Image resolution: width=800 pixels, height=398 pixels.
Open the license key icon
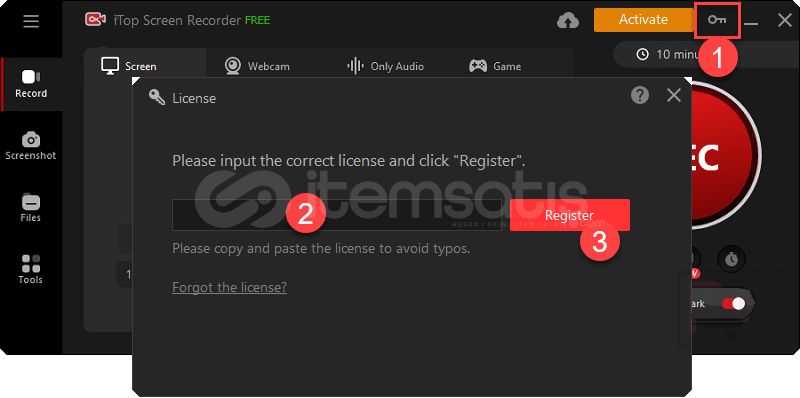tap(717, 20)
